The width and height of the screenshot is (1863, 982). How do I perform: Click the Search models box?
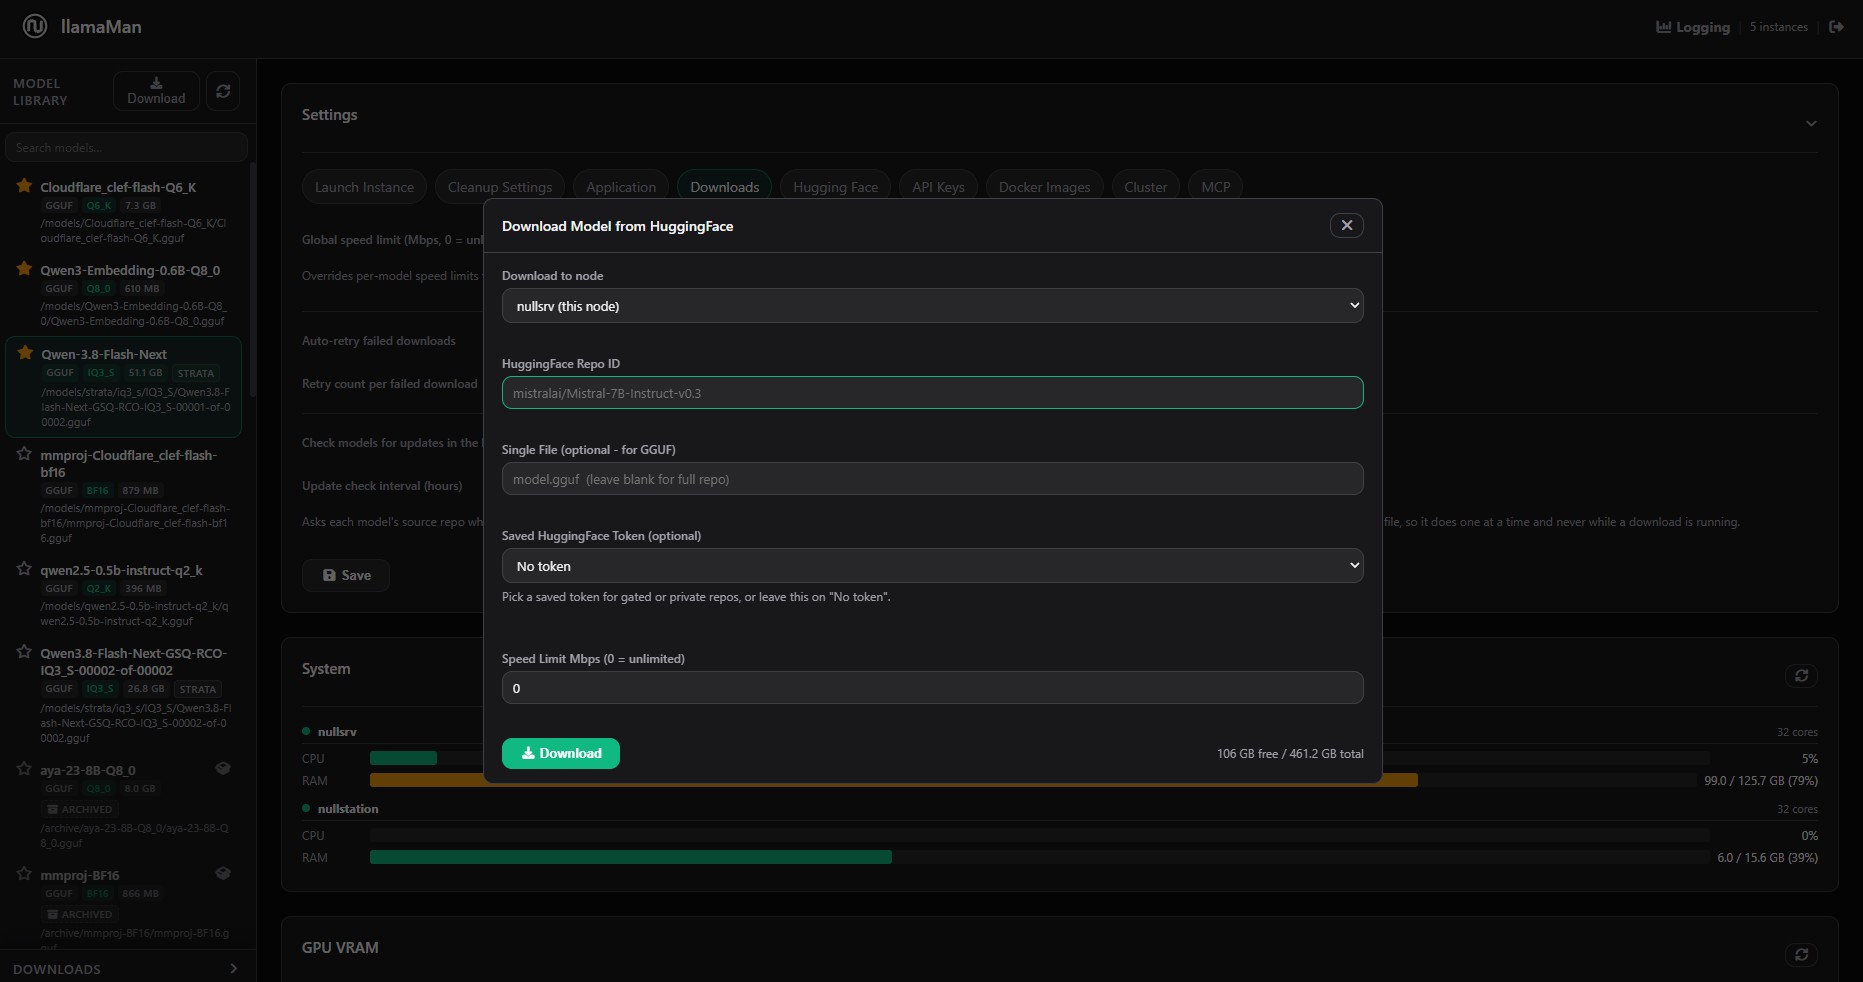[x=126, y=147]
